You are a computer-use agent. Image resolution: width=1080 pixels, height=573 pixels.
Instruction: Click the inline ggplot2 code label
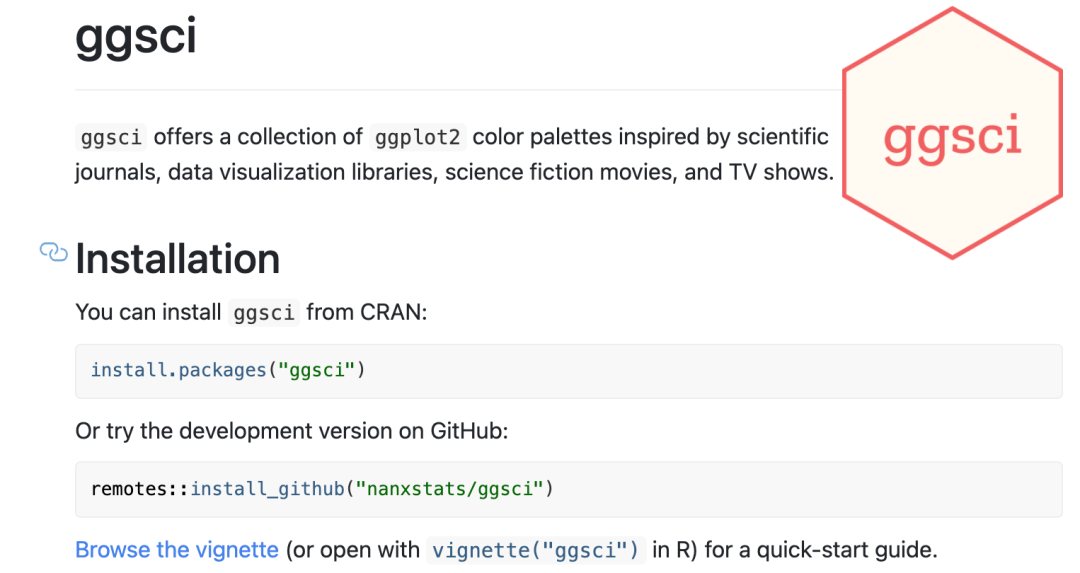click(418, 137)
